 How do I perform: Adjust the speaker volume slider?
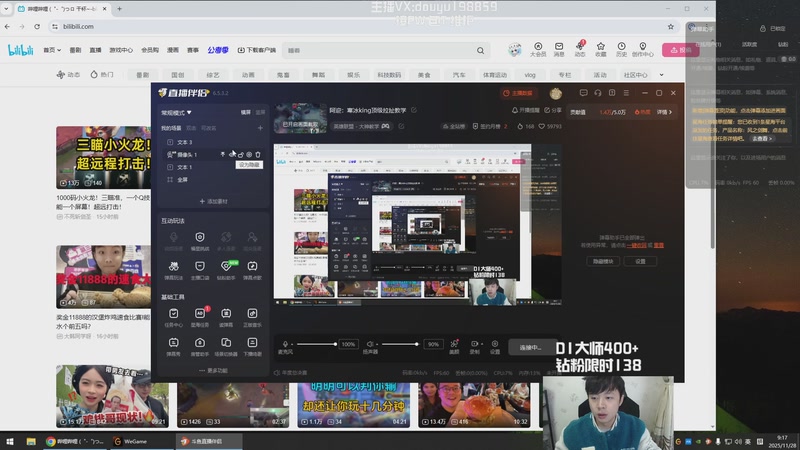click(400, 344)
